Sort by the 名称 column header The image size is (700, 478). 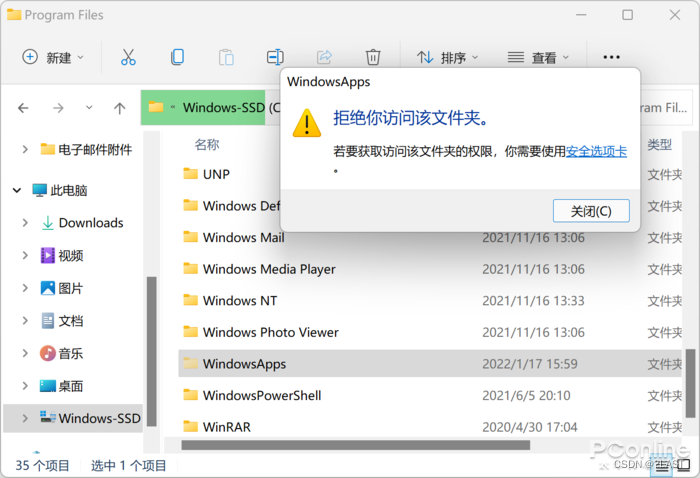207,145
